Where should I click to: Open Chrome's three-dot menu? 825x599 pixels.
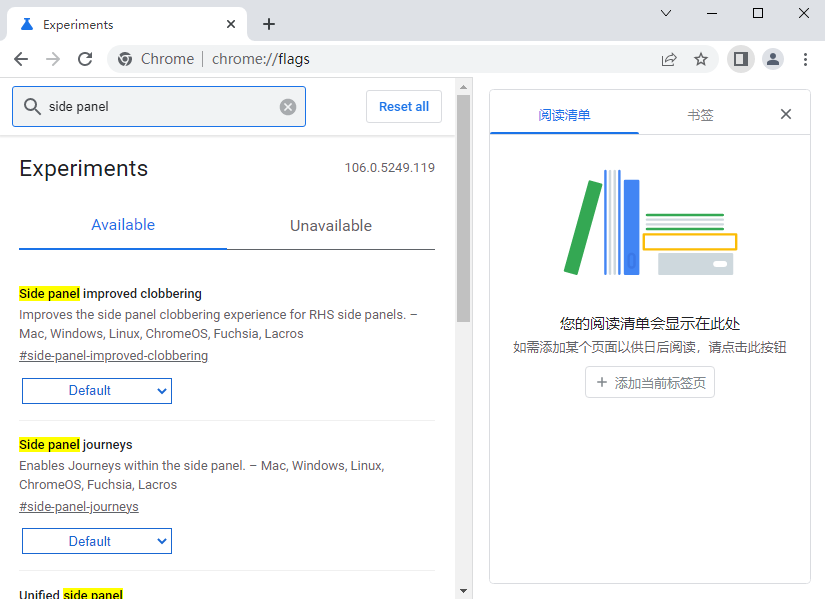[x=805, y=59]
